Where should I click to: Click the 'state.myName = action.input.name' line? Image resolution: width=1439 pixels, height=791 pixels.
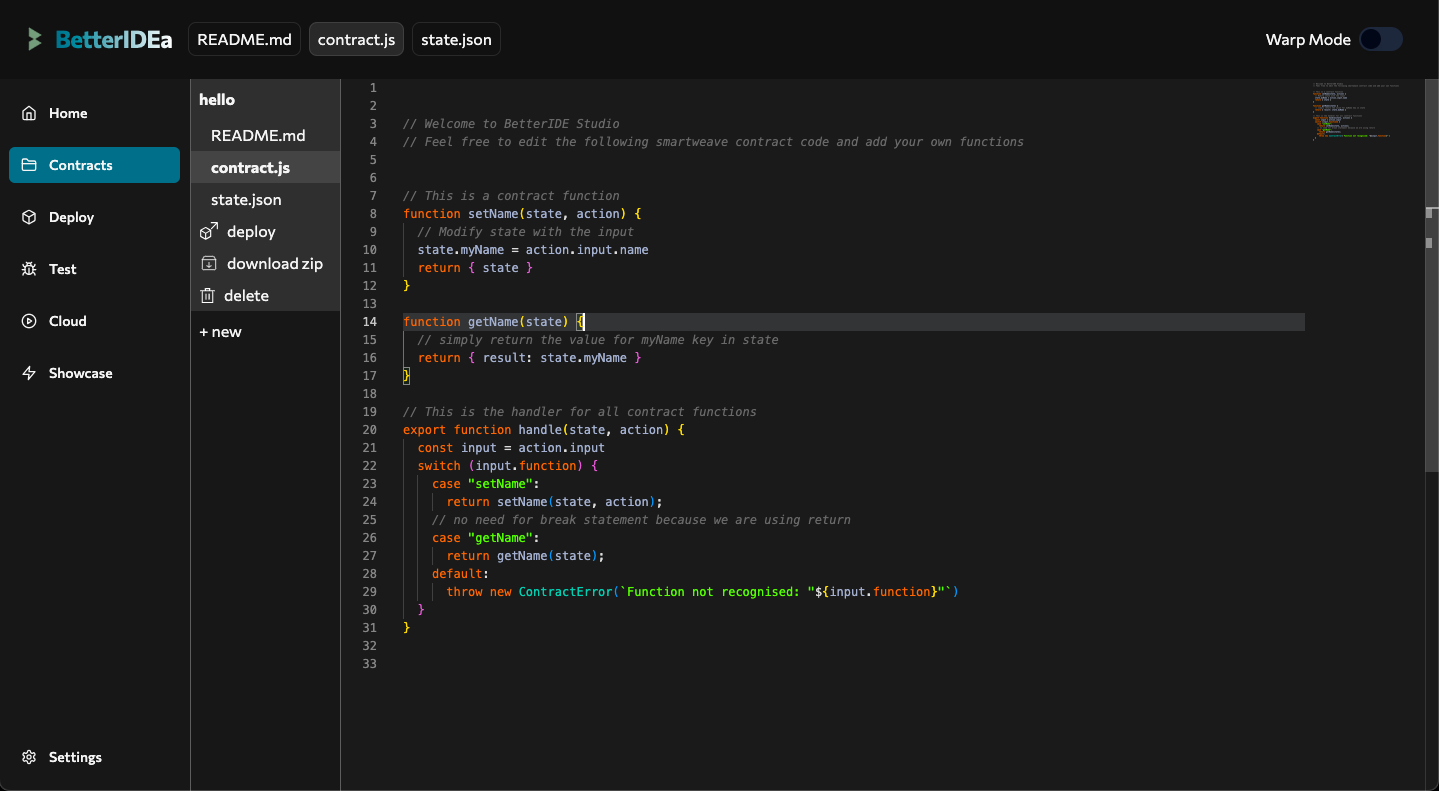pyautogui.click(x=533, y=250)
